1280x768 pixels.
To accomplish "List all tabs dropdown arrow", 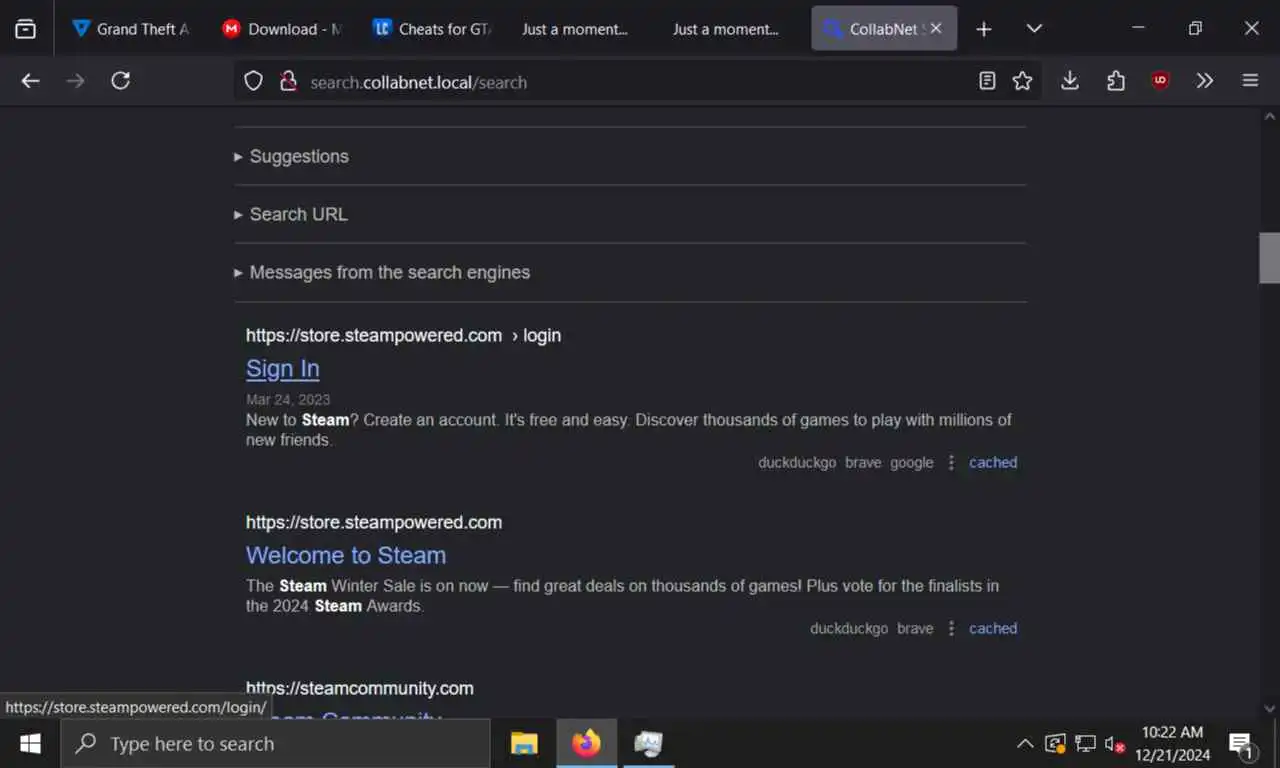I will tap(1034, 29).
